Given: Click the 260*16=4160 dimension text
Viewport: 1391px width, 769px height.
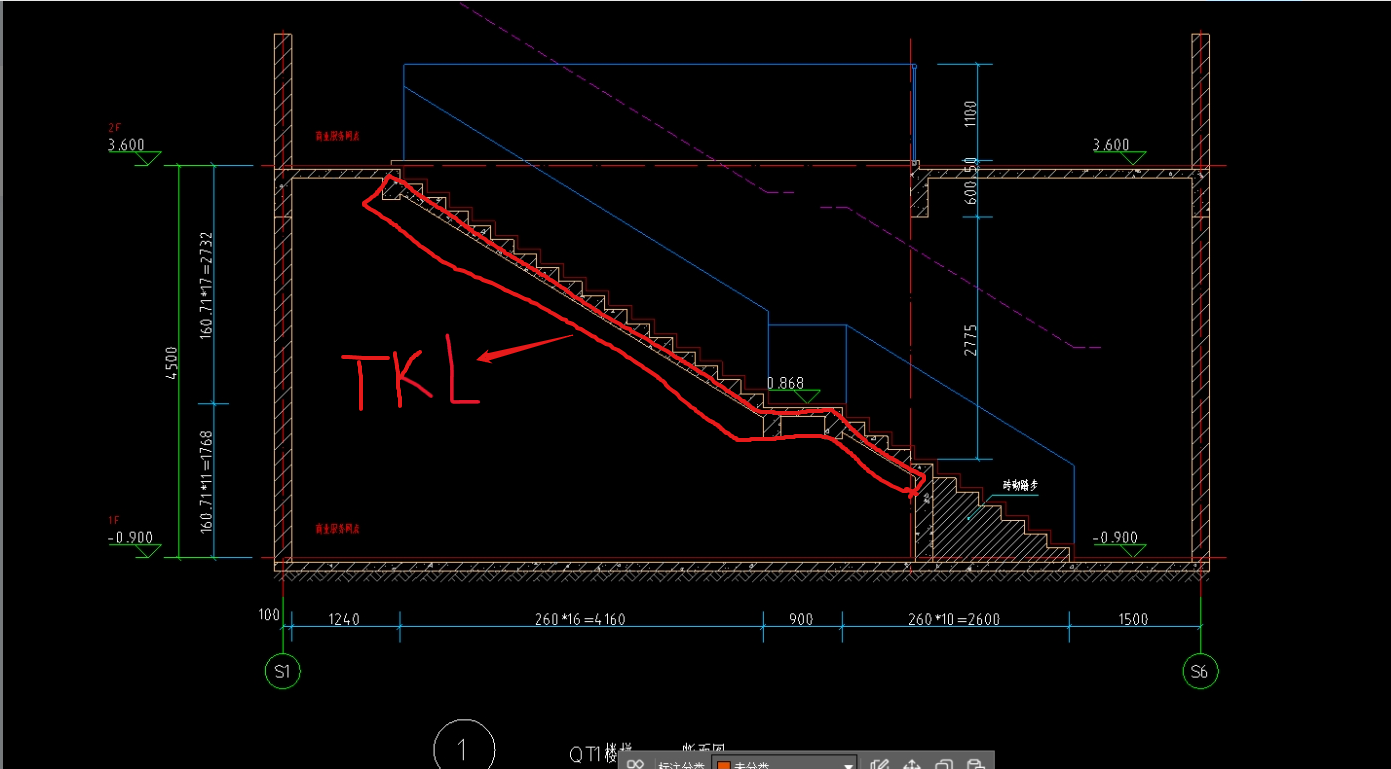Looking at the screenshot, I should pyautogui.click(x=580, y=619).
